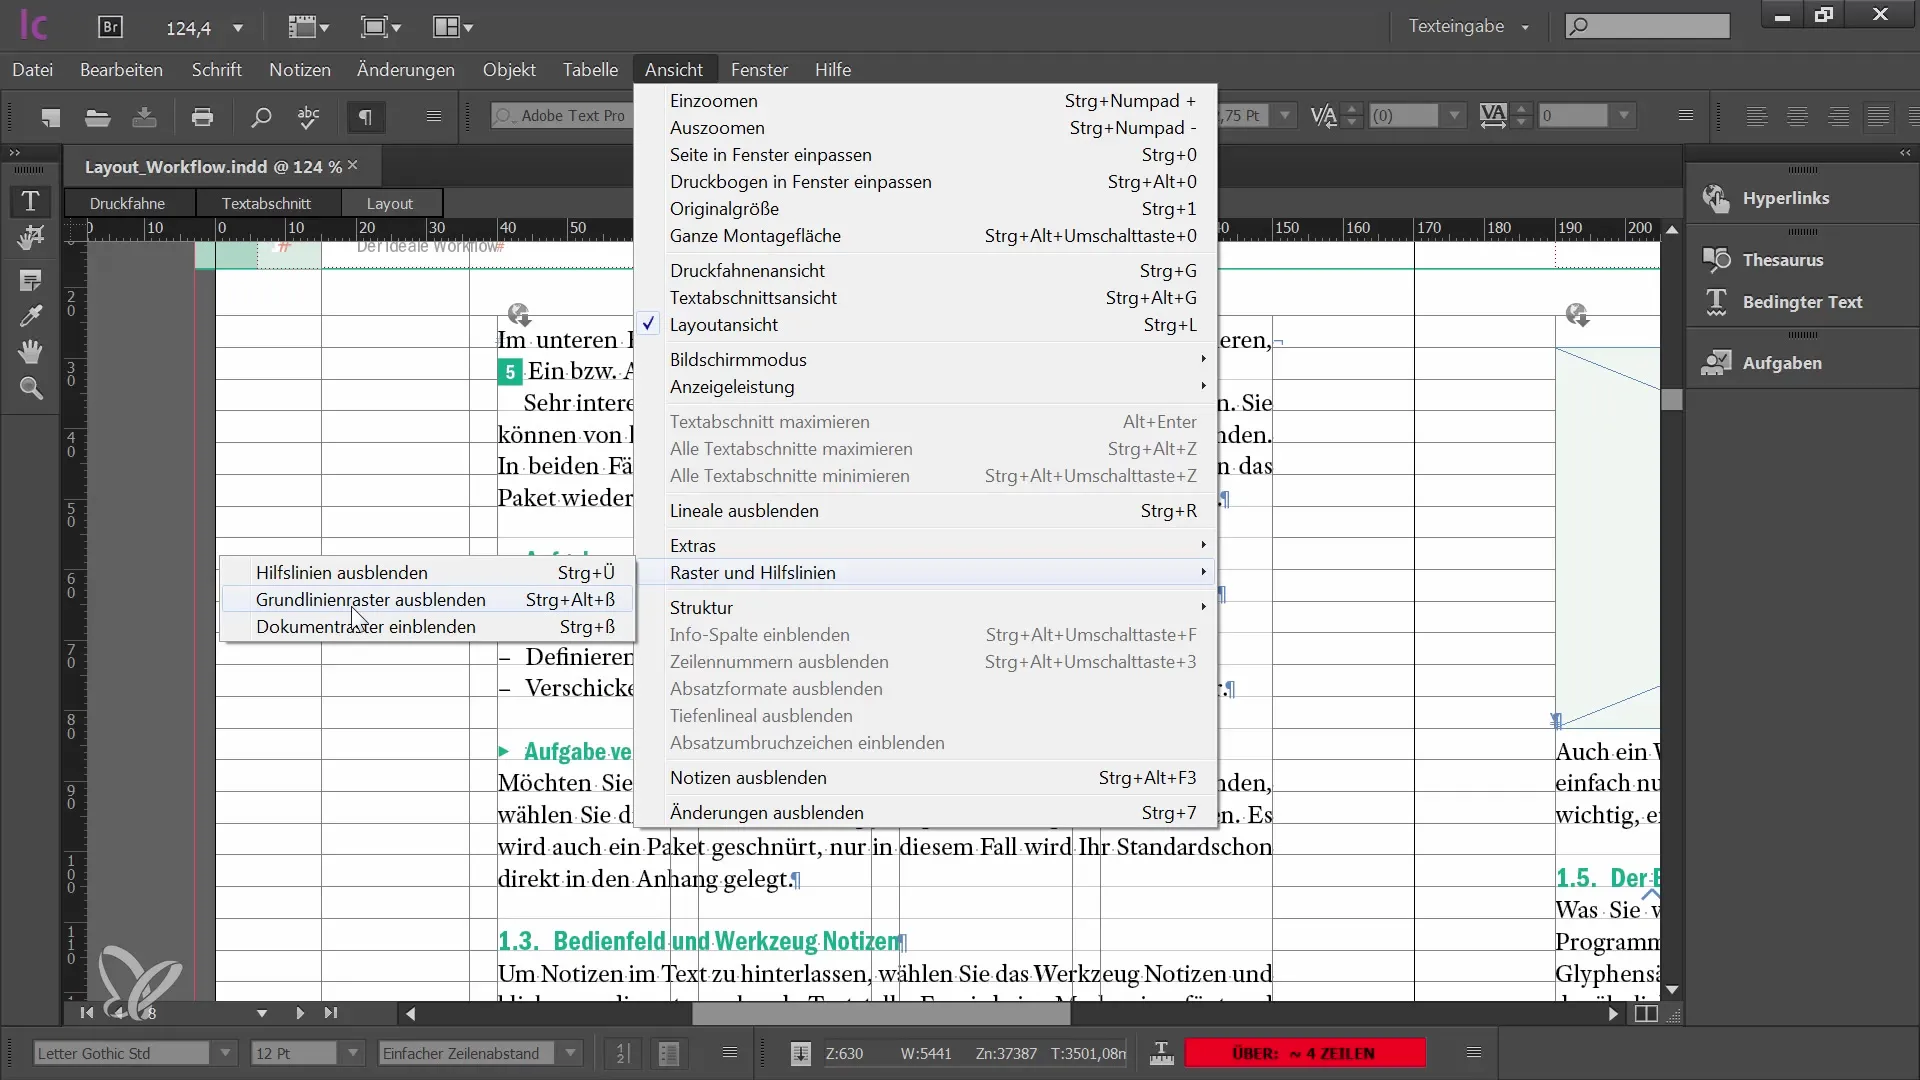Select Ansicht from the menu bar

pos(674,70)
